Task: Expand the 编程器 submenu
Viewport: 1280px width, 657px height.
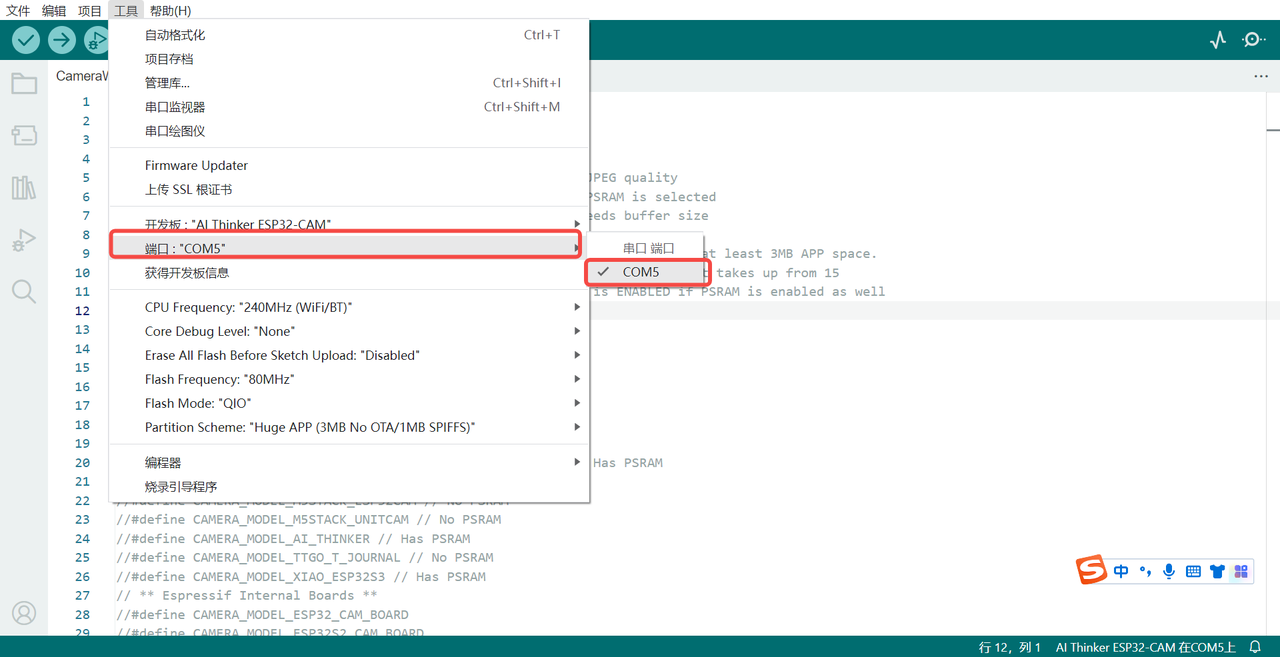Action: coord(349,462)
